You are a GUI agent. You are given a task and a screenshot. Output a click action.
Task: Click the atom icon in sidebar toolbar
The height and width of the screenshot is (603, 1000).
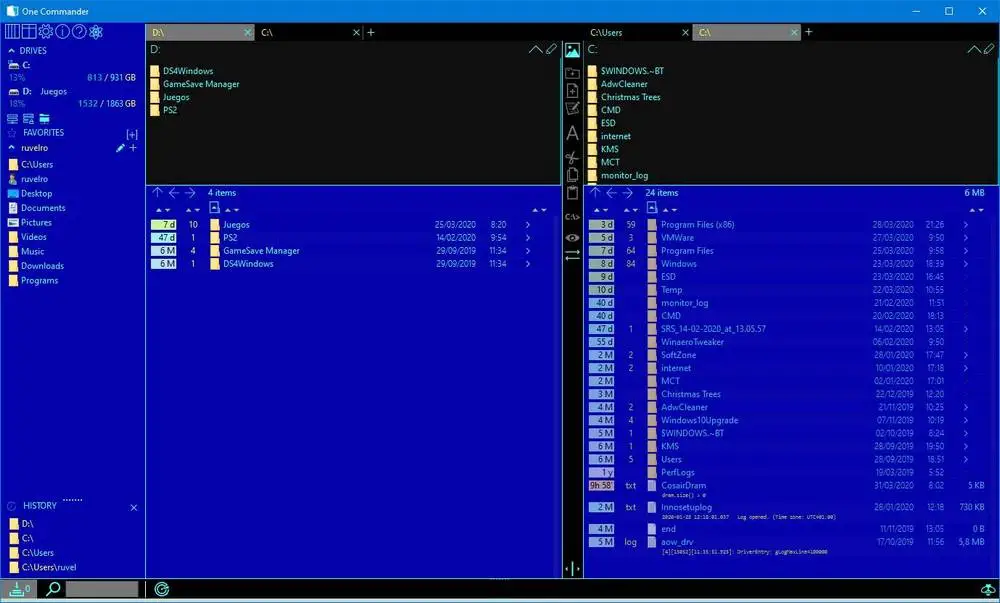tap(96, 31)
